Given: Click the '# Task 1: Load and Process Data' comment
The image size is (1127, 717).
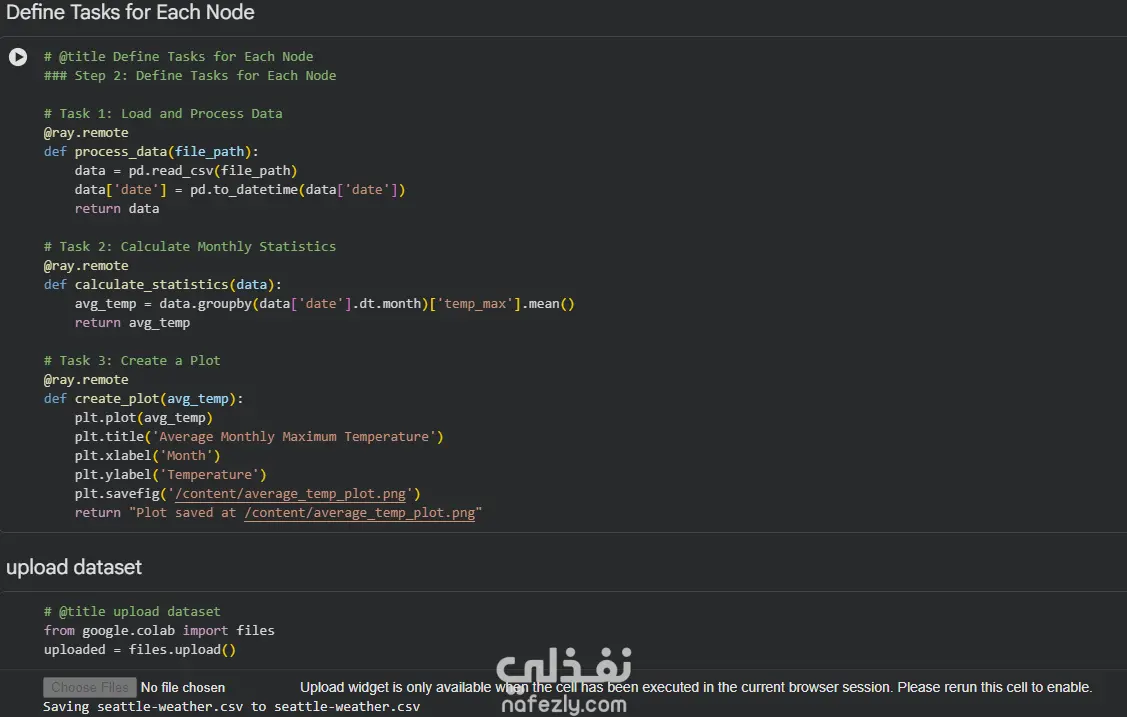Looking at the screenshot, I should tap(163, 114).
